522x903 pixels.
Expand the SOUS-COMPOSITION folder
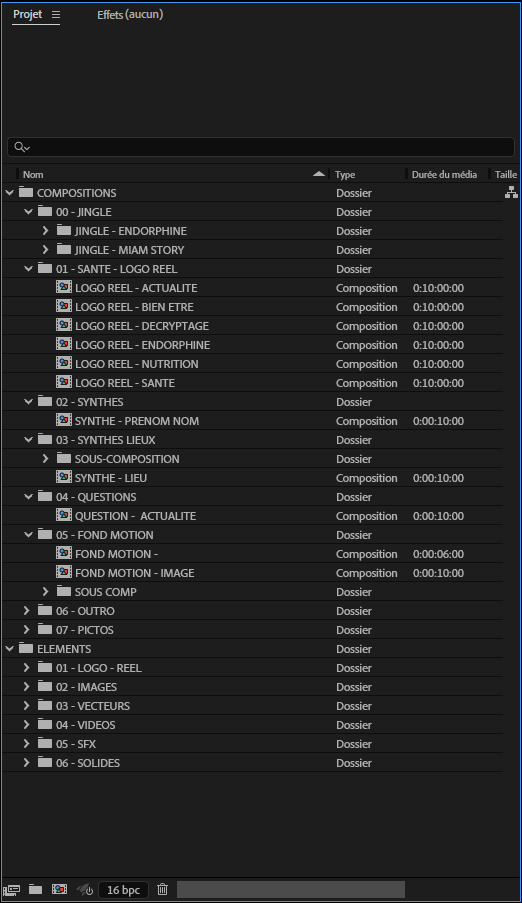pos(46,459)
